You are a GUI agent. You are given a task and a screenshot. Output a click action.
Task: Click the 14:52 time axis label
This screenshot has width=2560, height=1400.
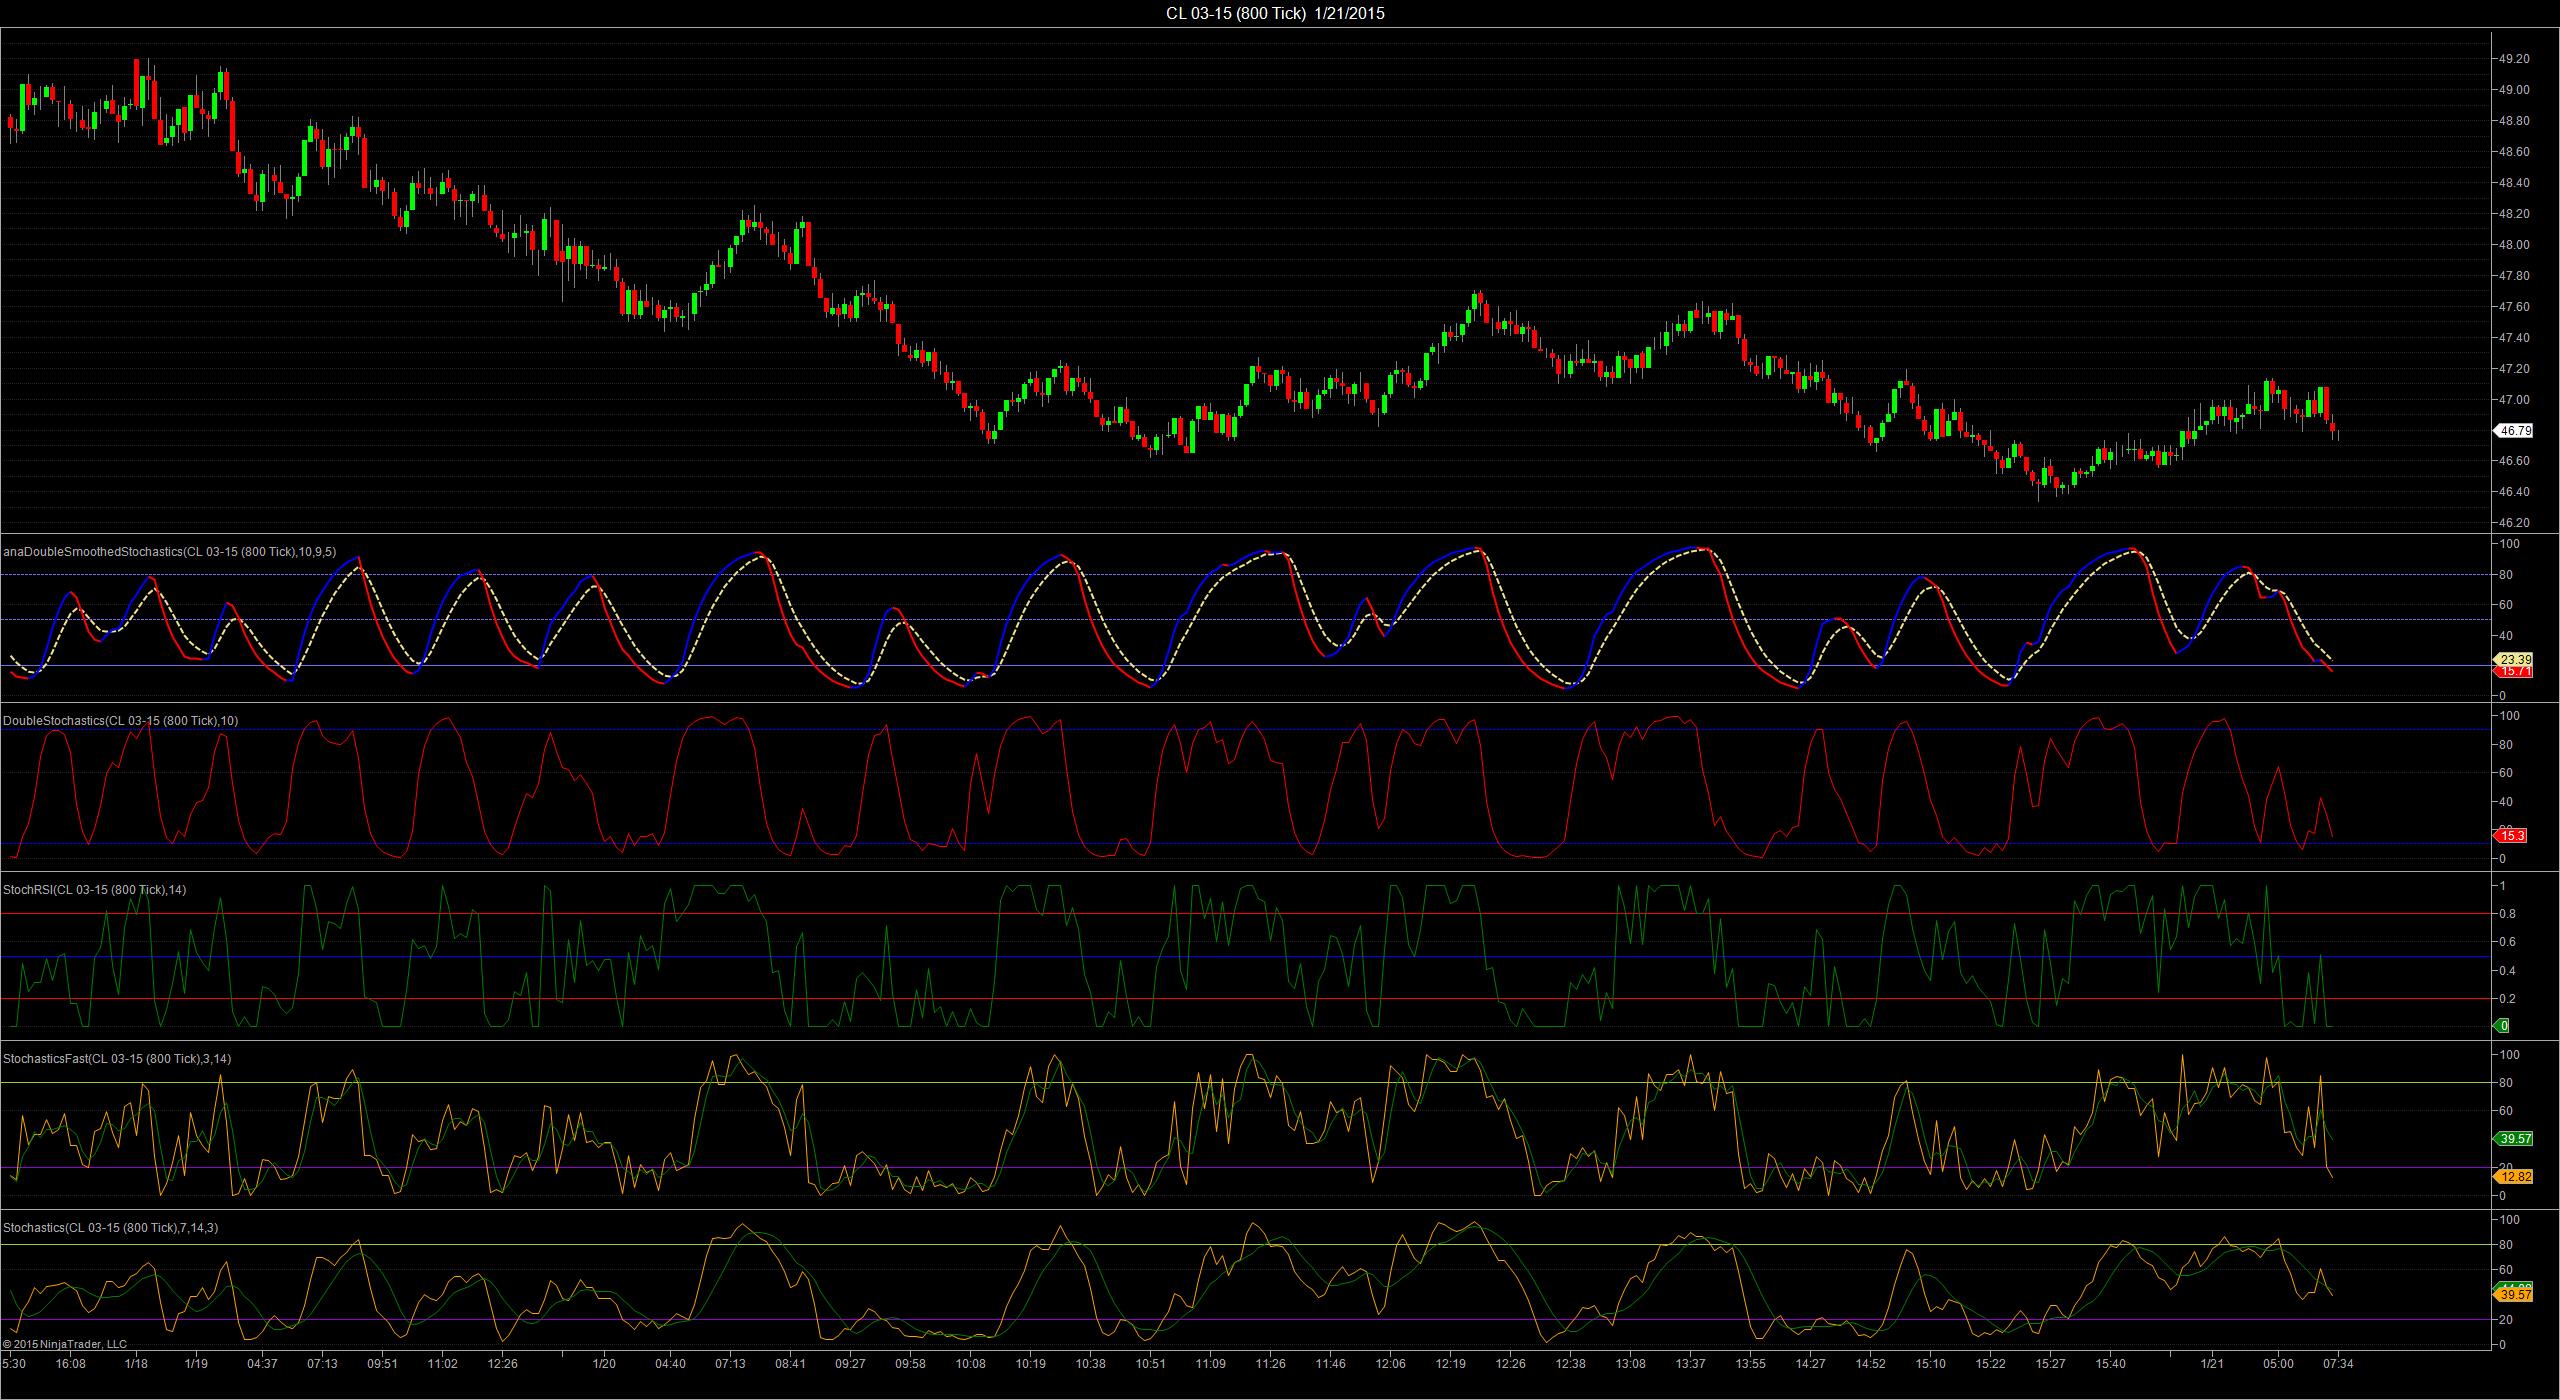click(1870, 1363)
